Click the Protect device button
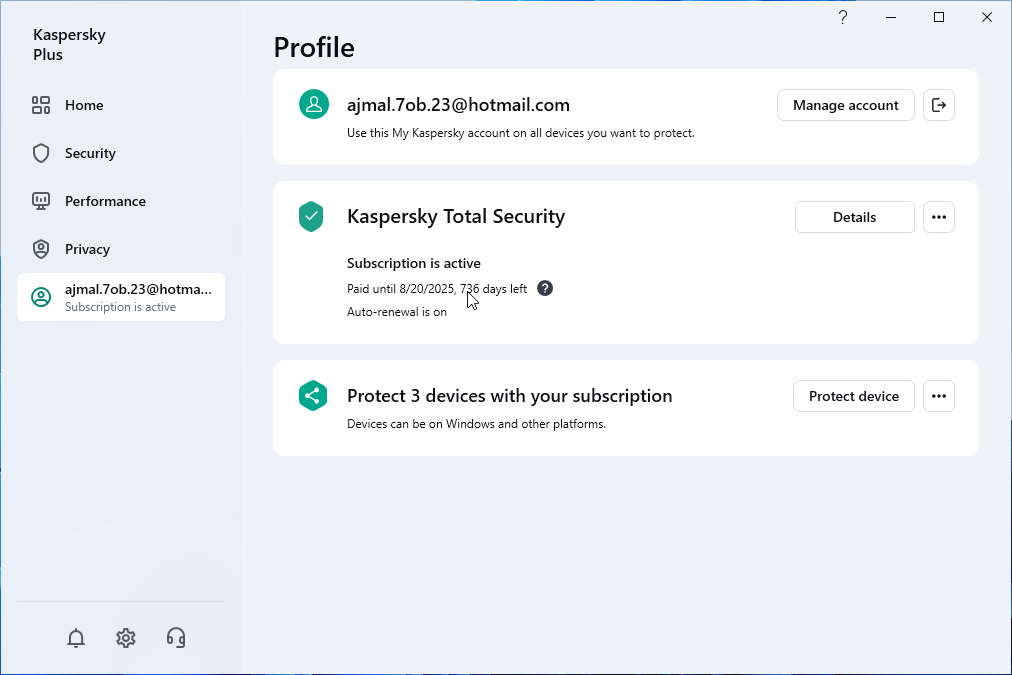 pyautogui.click(x=854, y=396)
